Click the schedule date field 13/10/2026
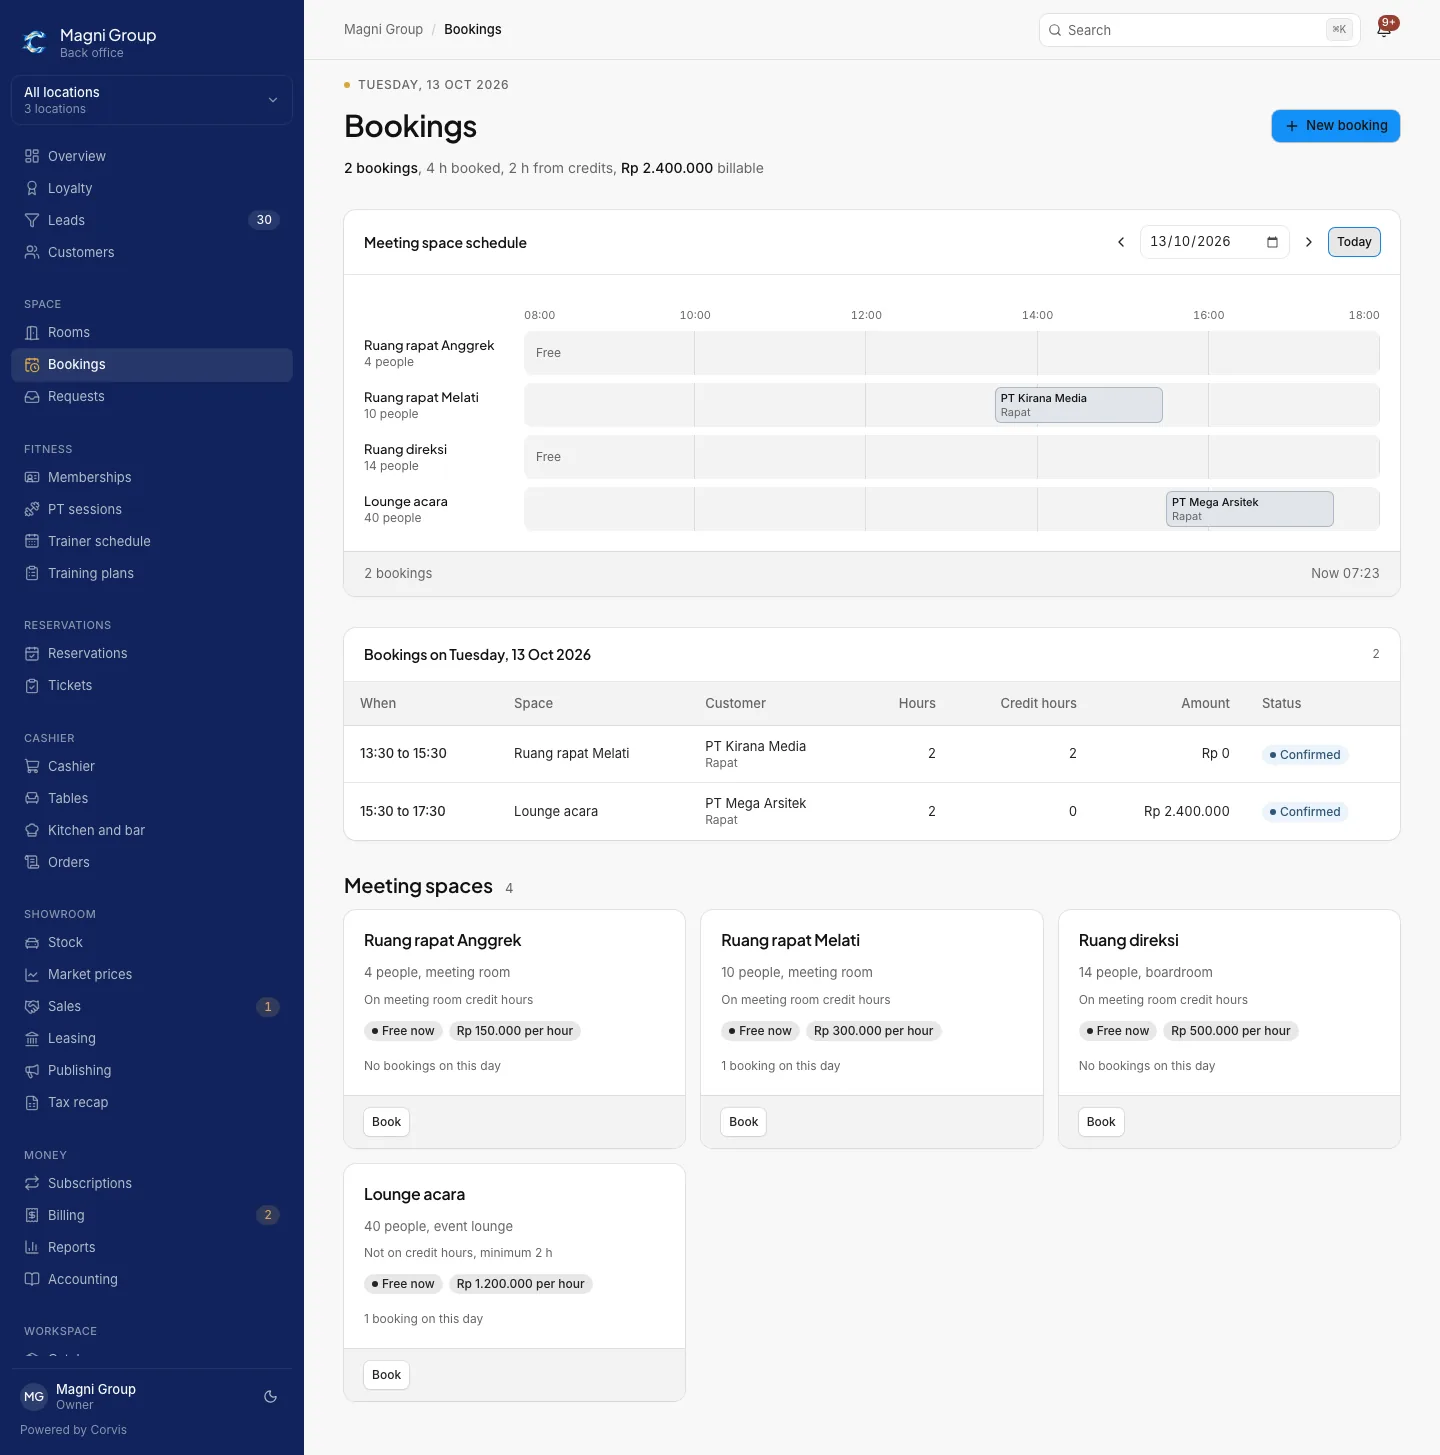 [1215, 242]
